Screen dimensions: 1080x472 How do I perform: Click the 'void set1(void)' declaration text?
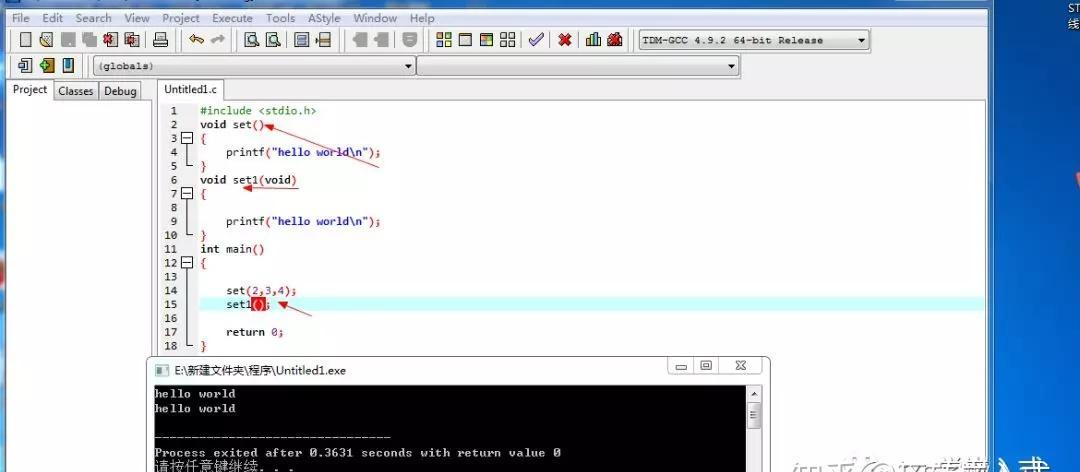[x=249, y=180]
